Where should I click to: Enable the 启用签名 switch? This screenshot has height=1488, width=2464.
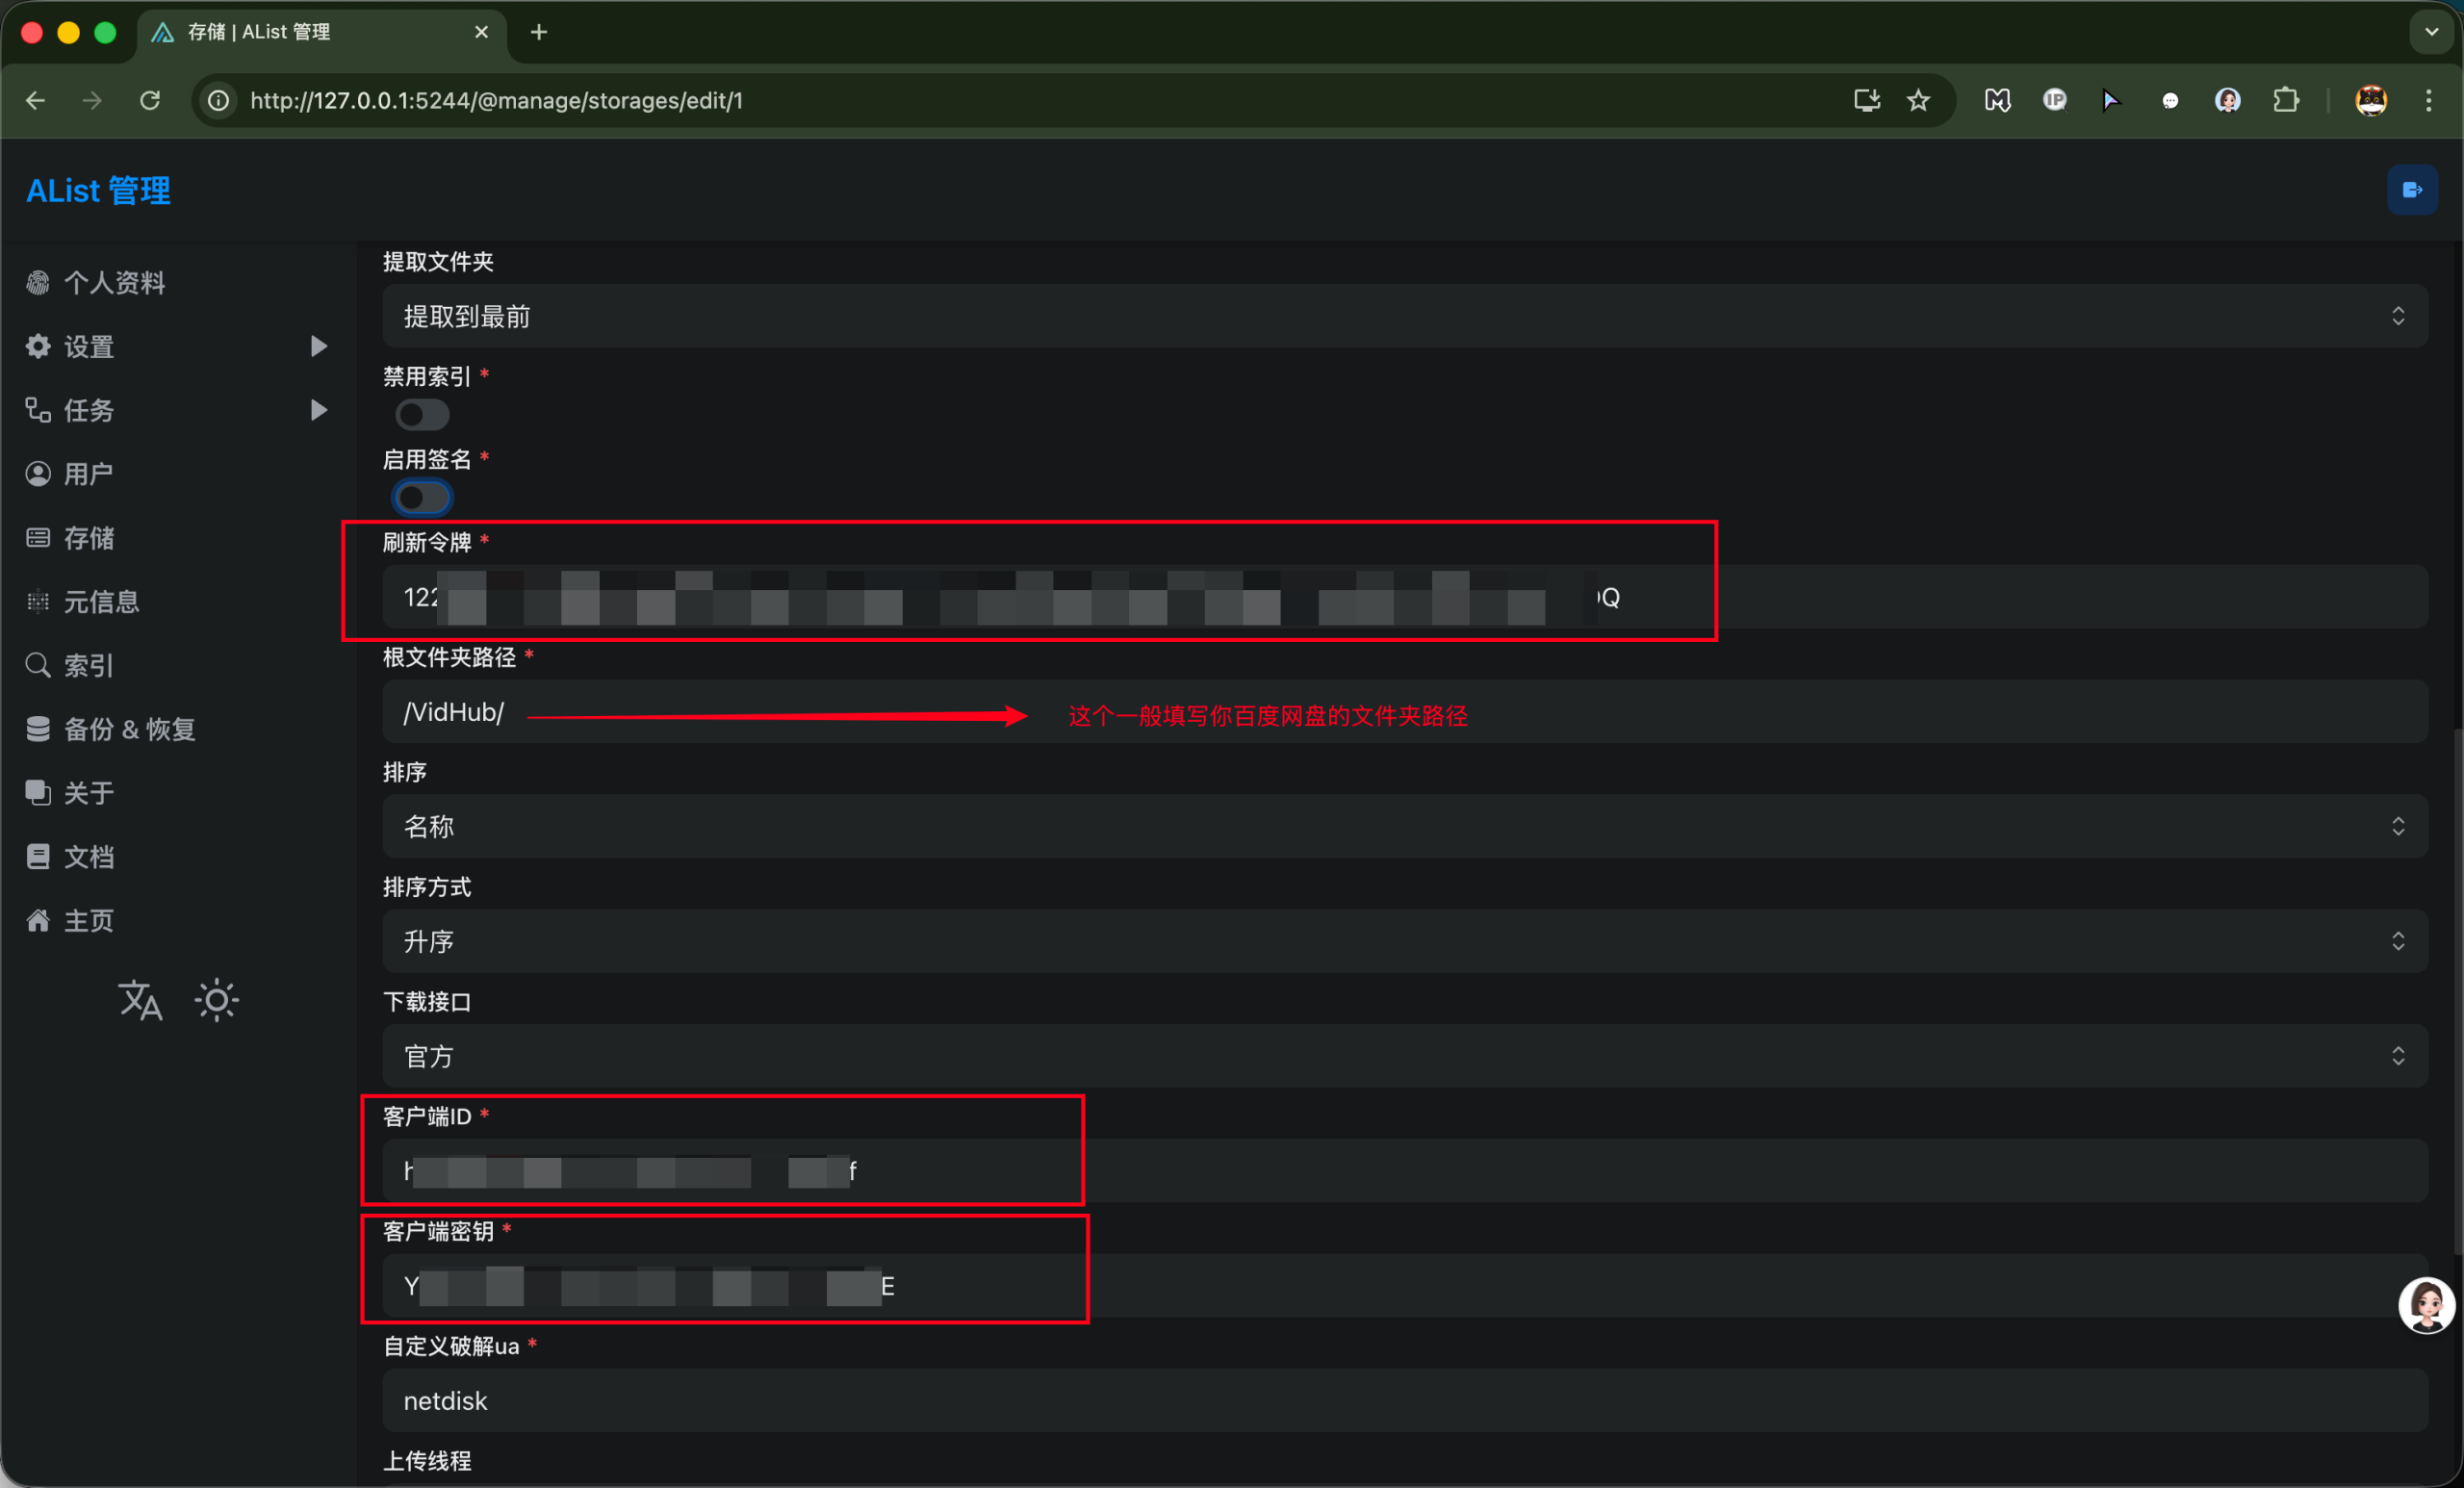(422, 497)
